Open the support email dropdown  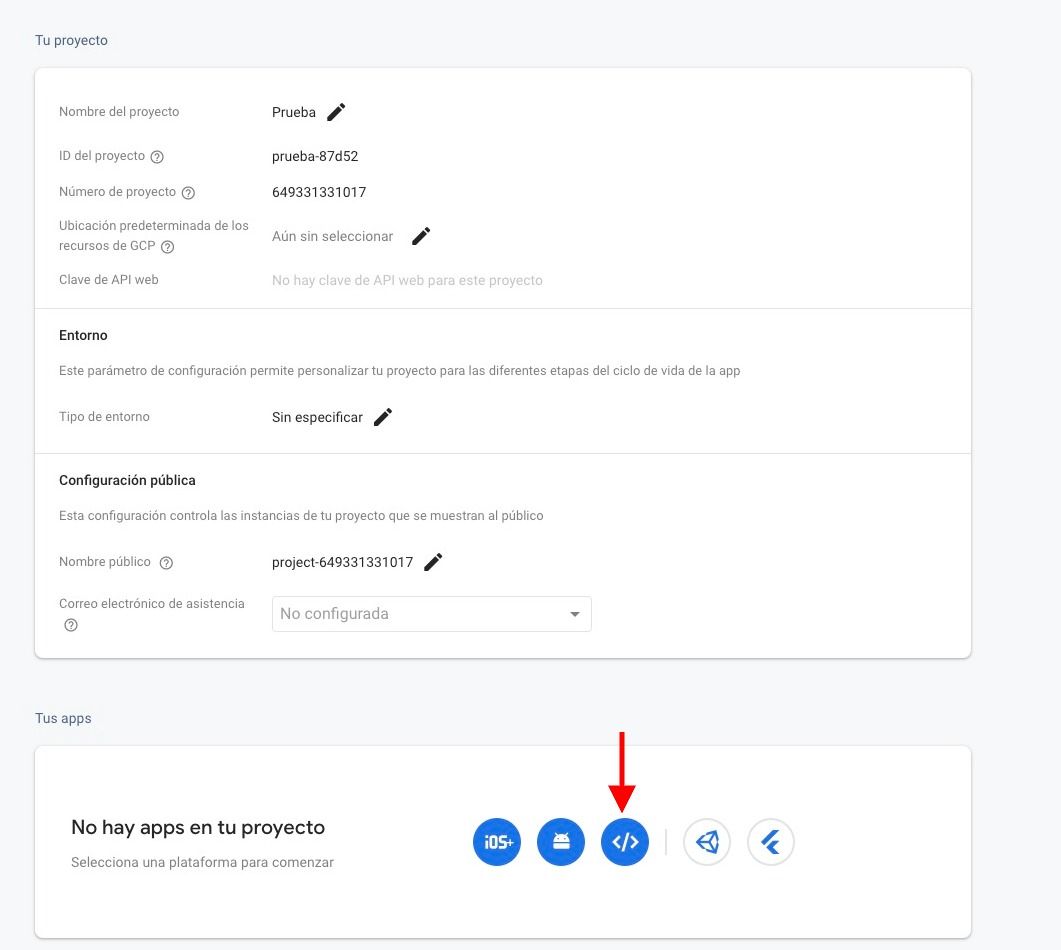432,614
